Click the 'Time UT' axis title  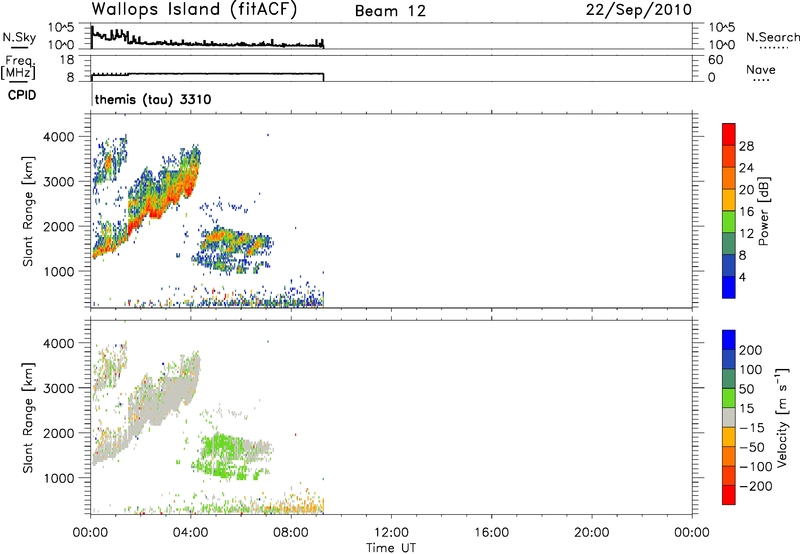point(391,548)
